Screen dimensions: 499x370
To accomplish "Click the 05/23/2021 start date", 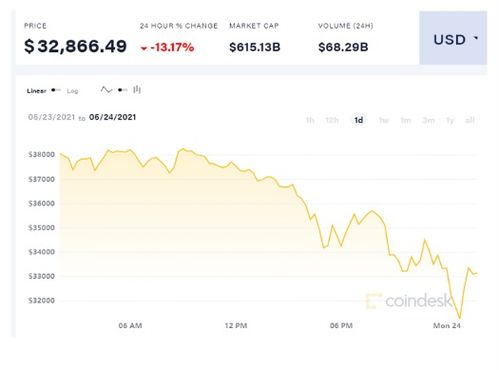I will coord(51,117).
